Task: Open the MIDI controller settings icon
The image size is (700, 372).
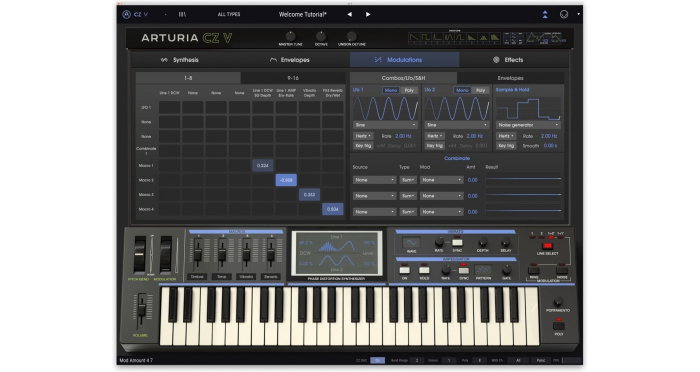Action: click(x=564, y=14)
